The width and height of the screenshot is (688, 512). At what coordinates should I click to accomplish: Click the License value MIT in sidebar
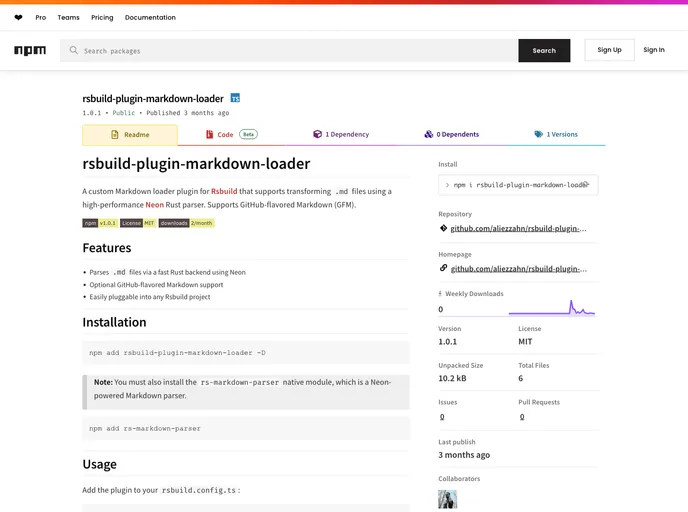(x=525, y=342)
